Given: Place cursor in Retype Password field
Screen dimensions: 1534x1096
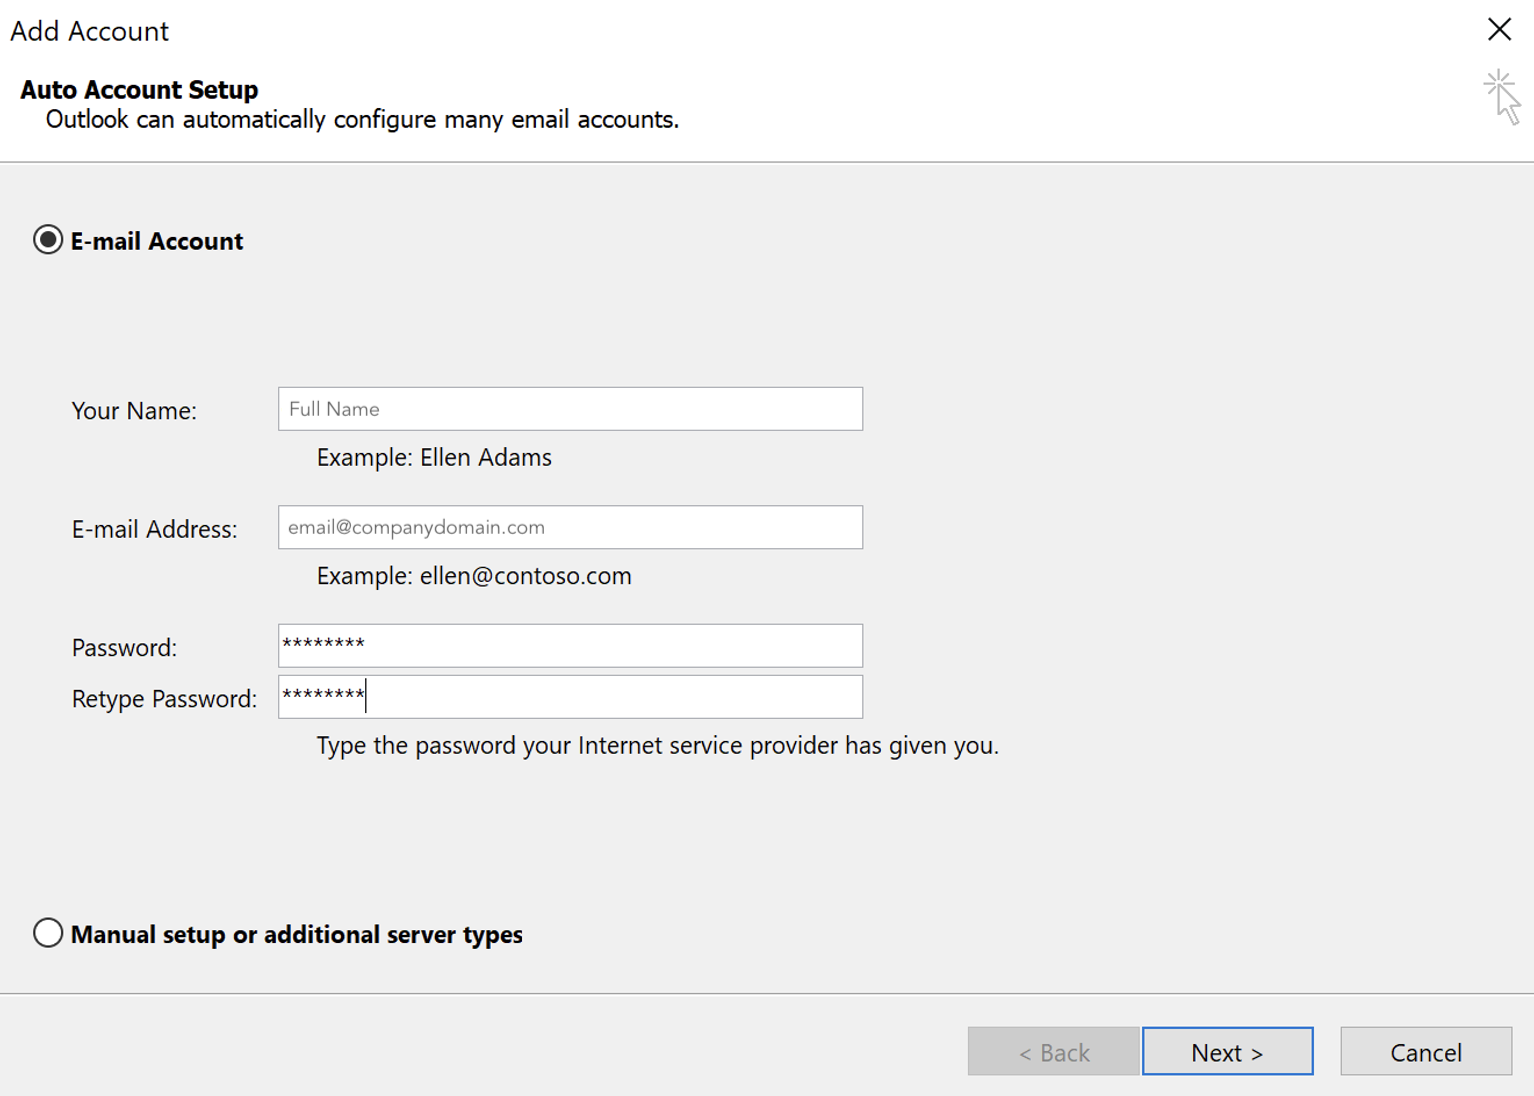Looking at the screenshot, I should click(570, 697).
